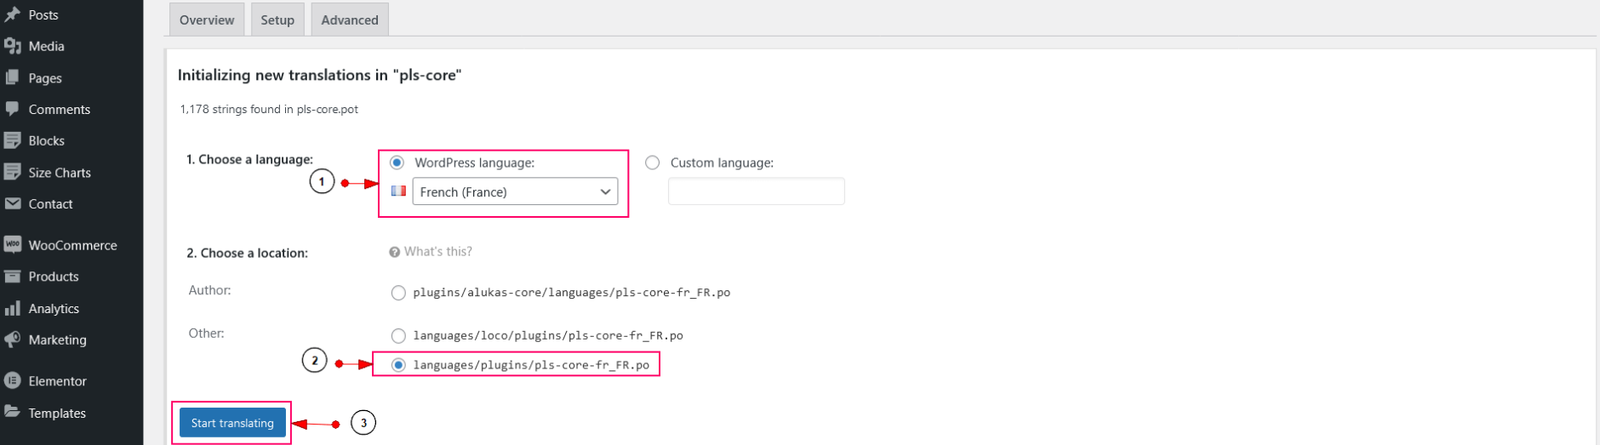Click the Marketing megaphone icon
The height and width of the screenshot is (445, 1600).
click(13, 340)
